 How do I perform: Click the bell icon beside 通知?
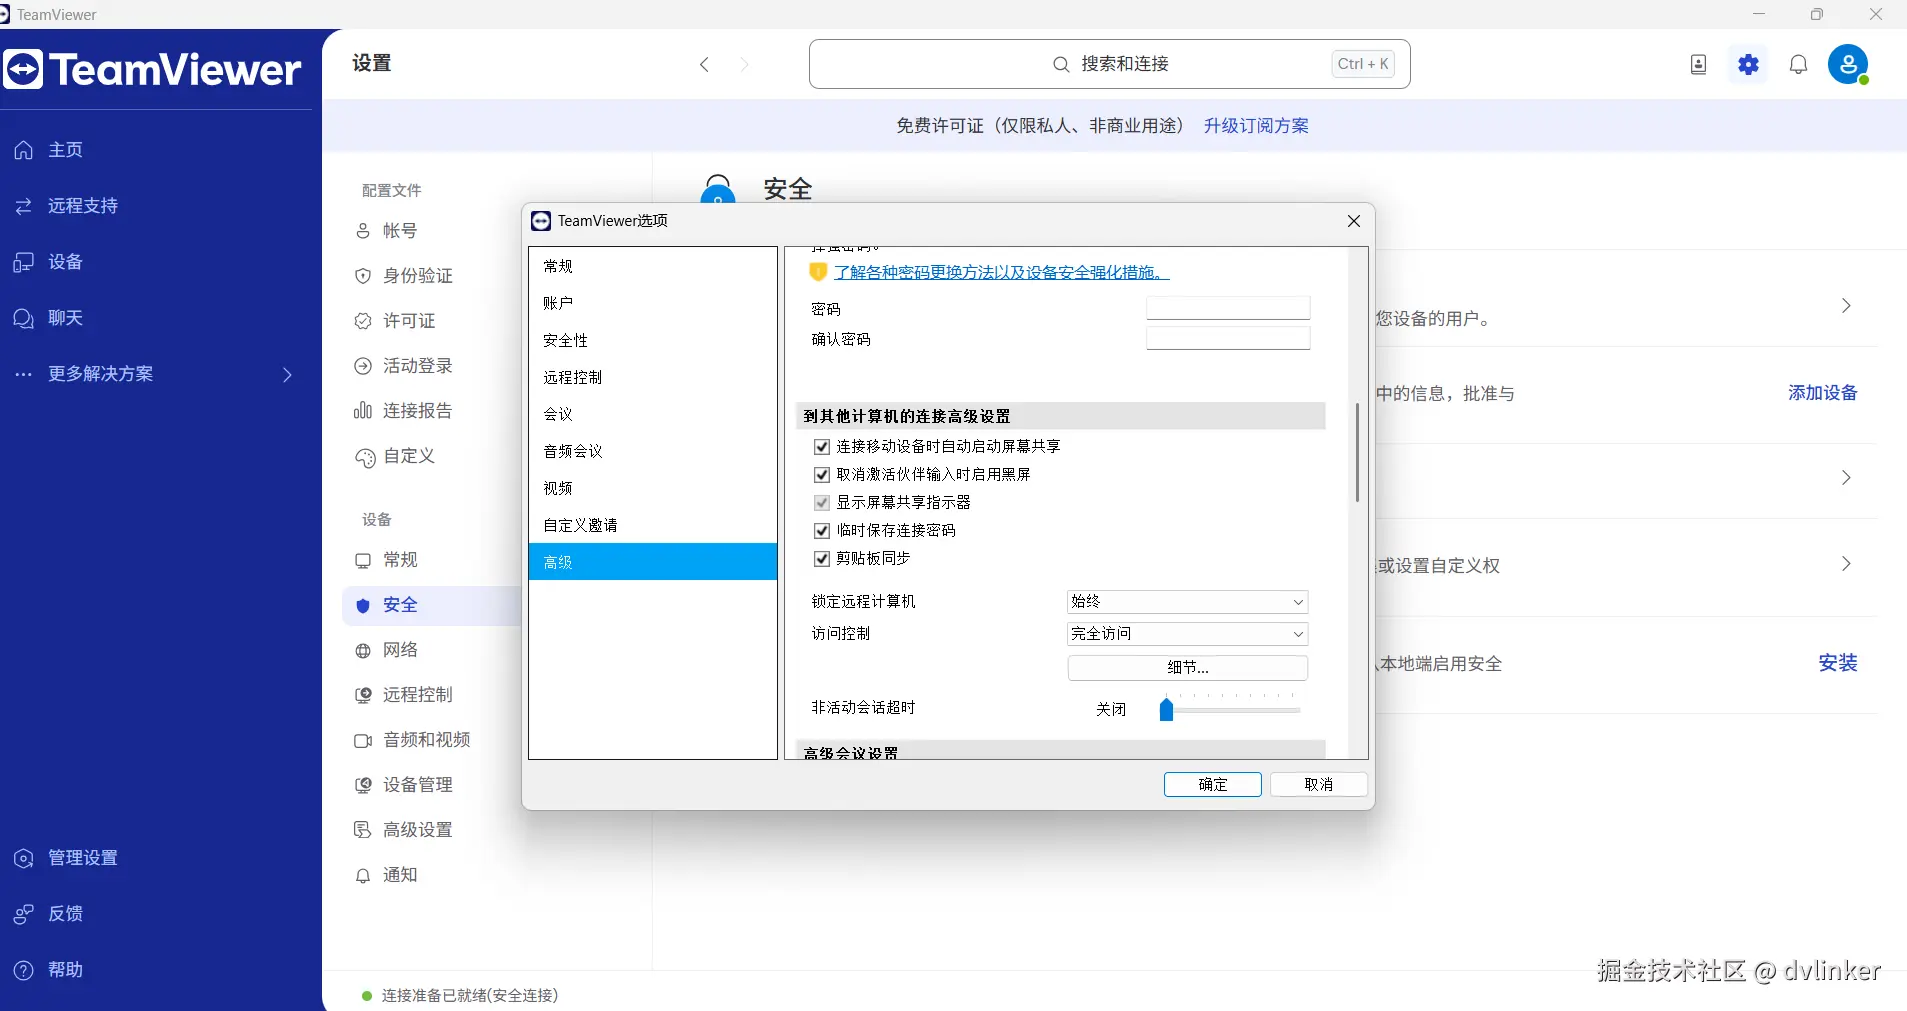click(363, 876)
